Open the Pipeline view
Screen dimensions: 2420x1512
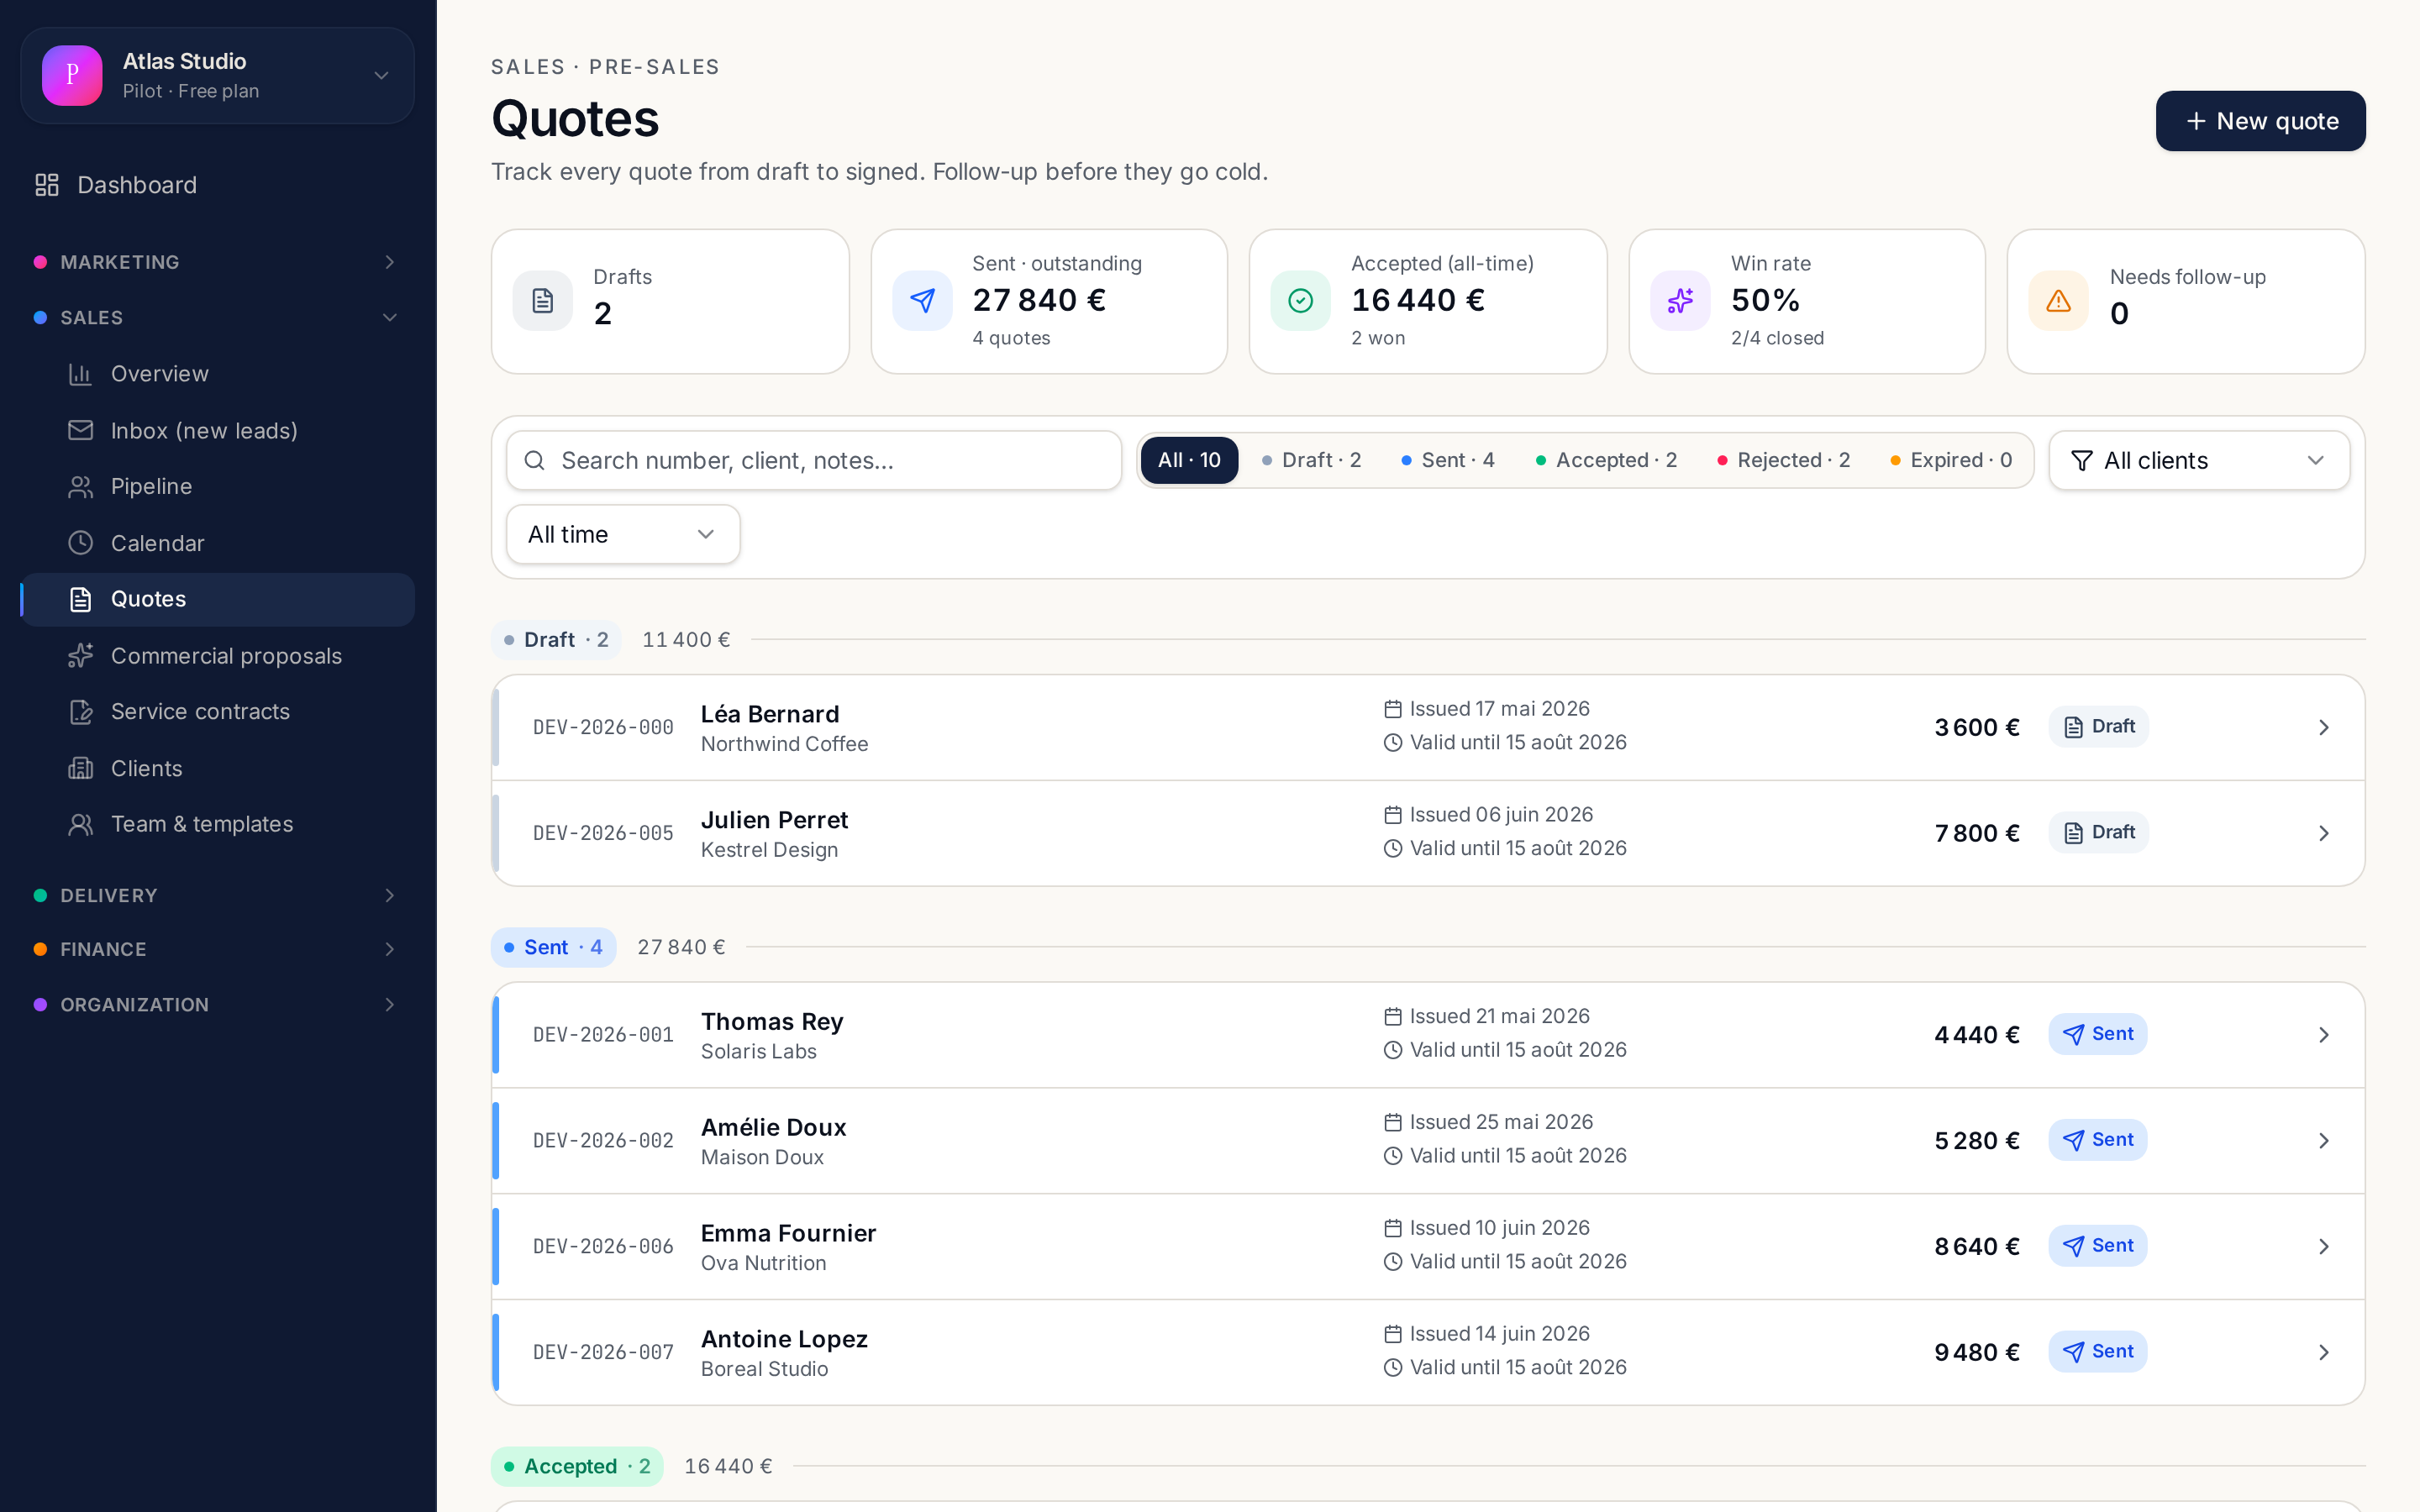pos(217,486)
